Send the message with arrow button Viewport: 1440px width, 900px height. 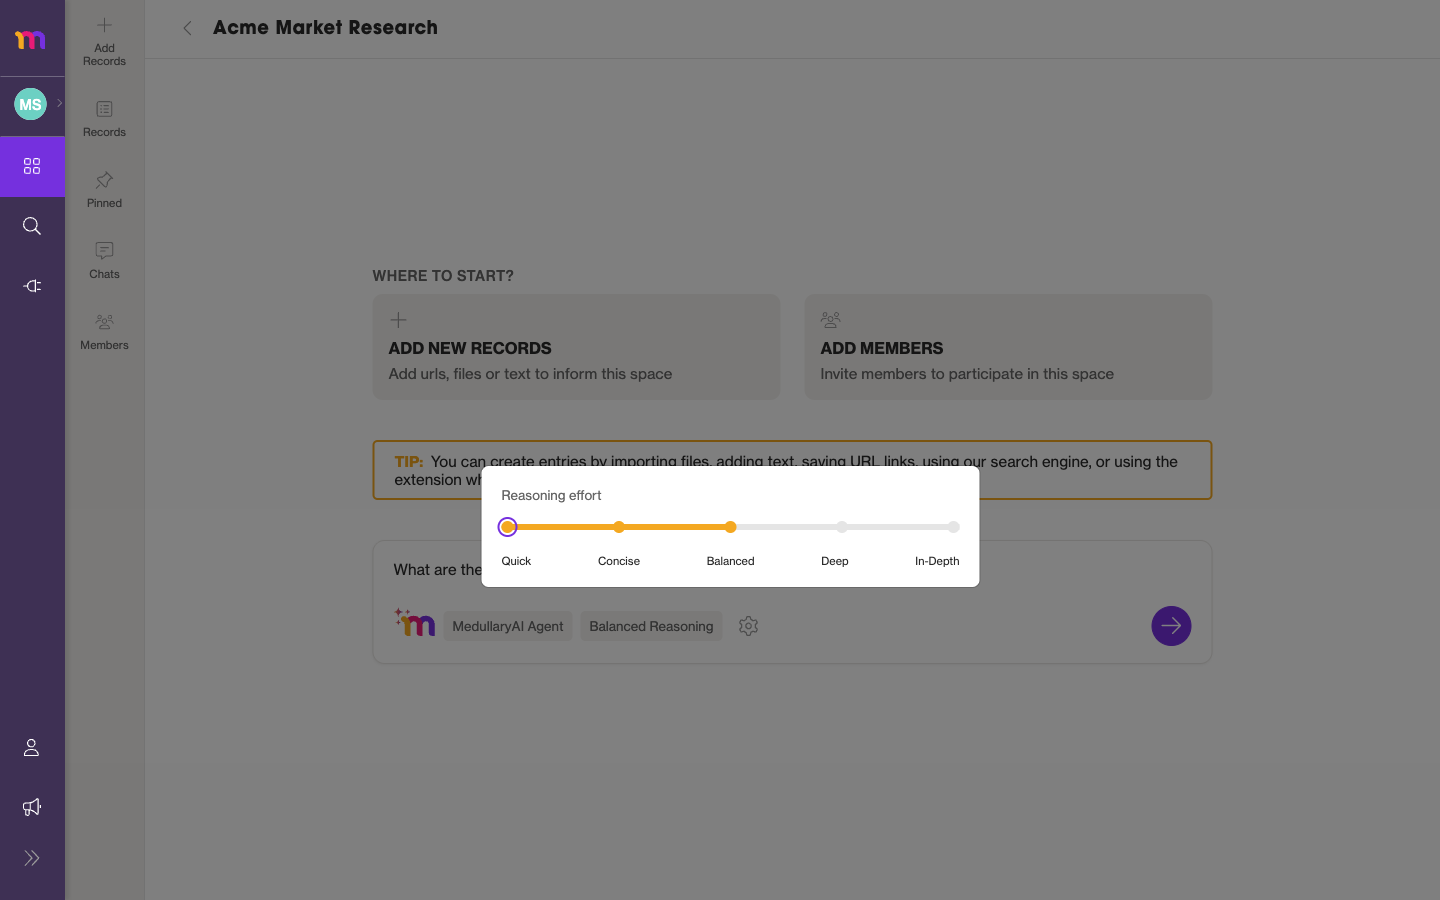pyautogui.click(x=1171, y=626)
